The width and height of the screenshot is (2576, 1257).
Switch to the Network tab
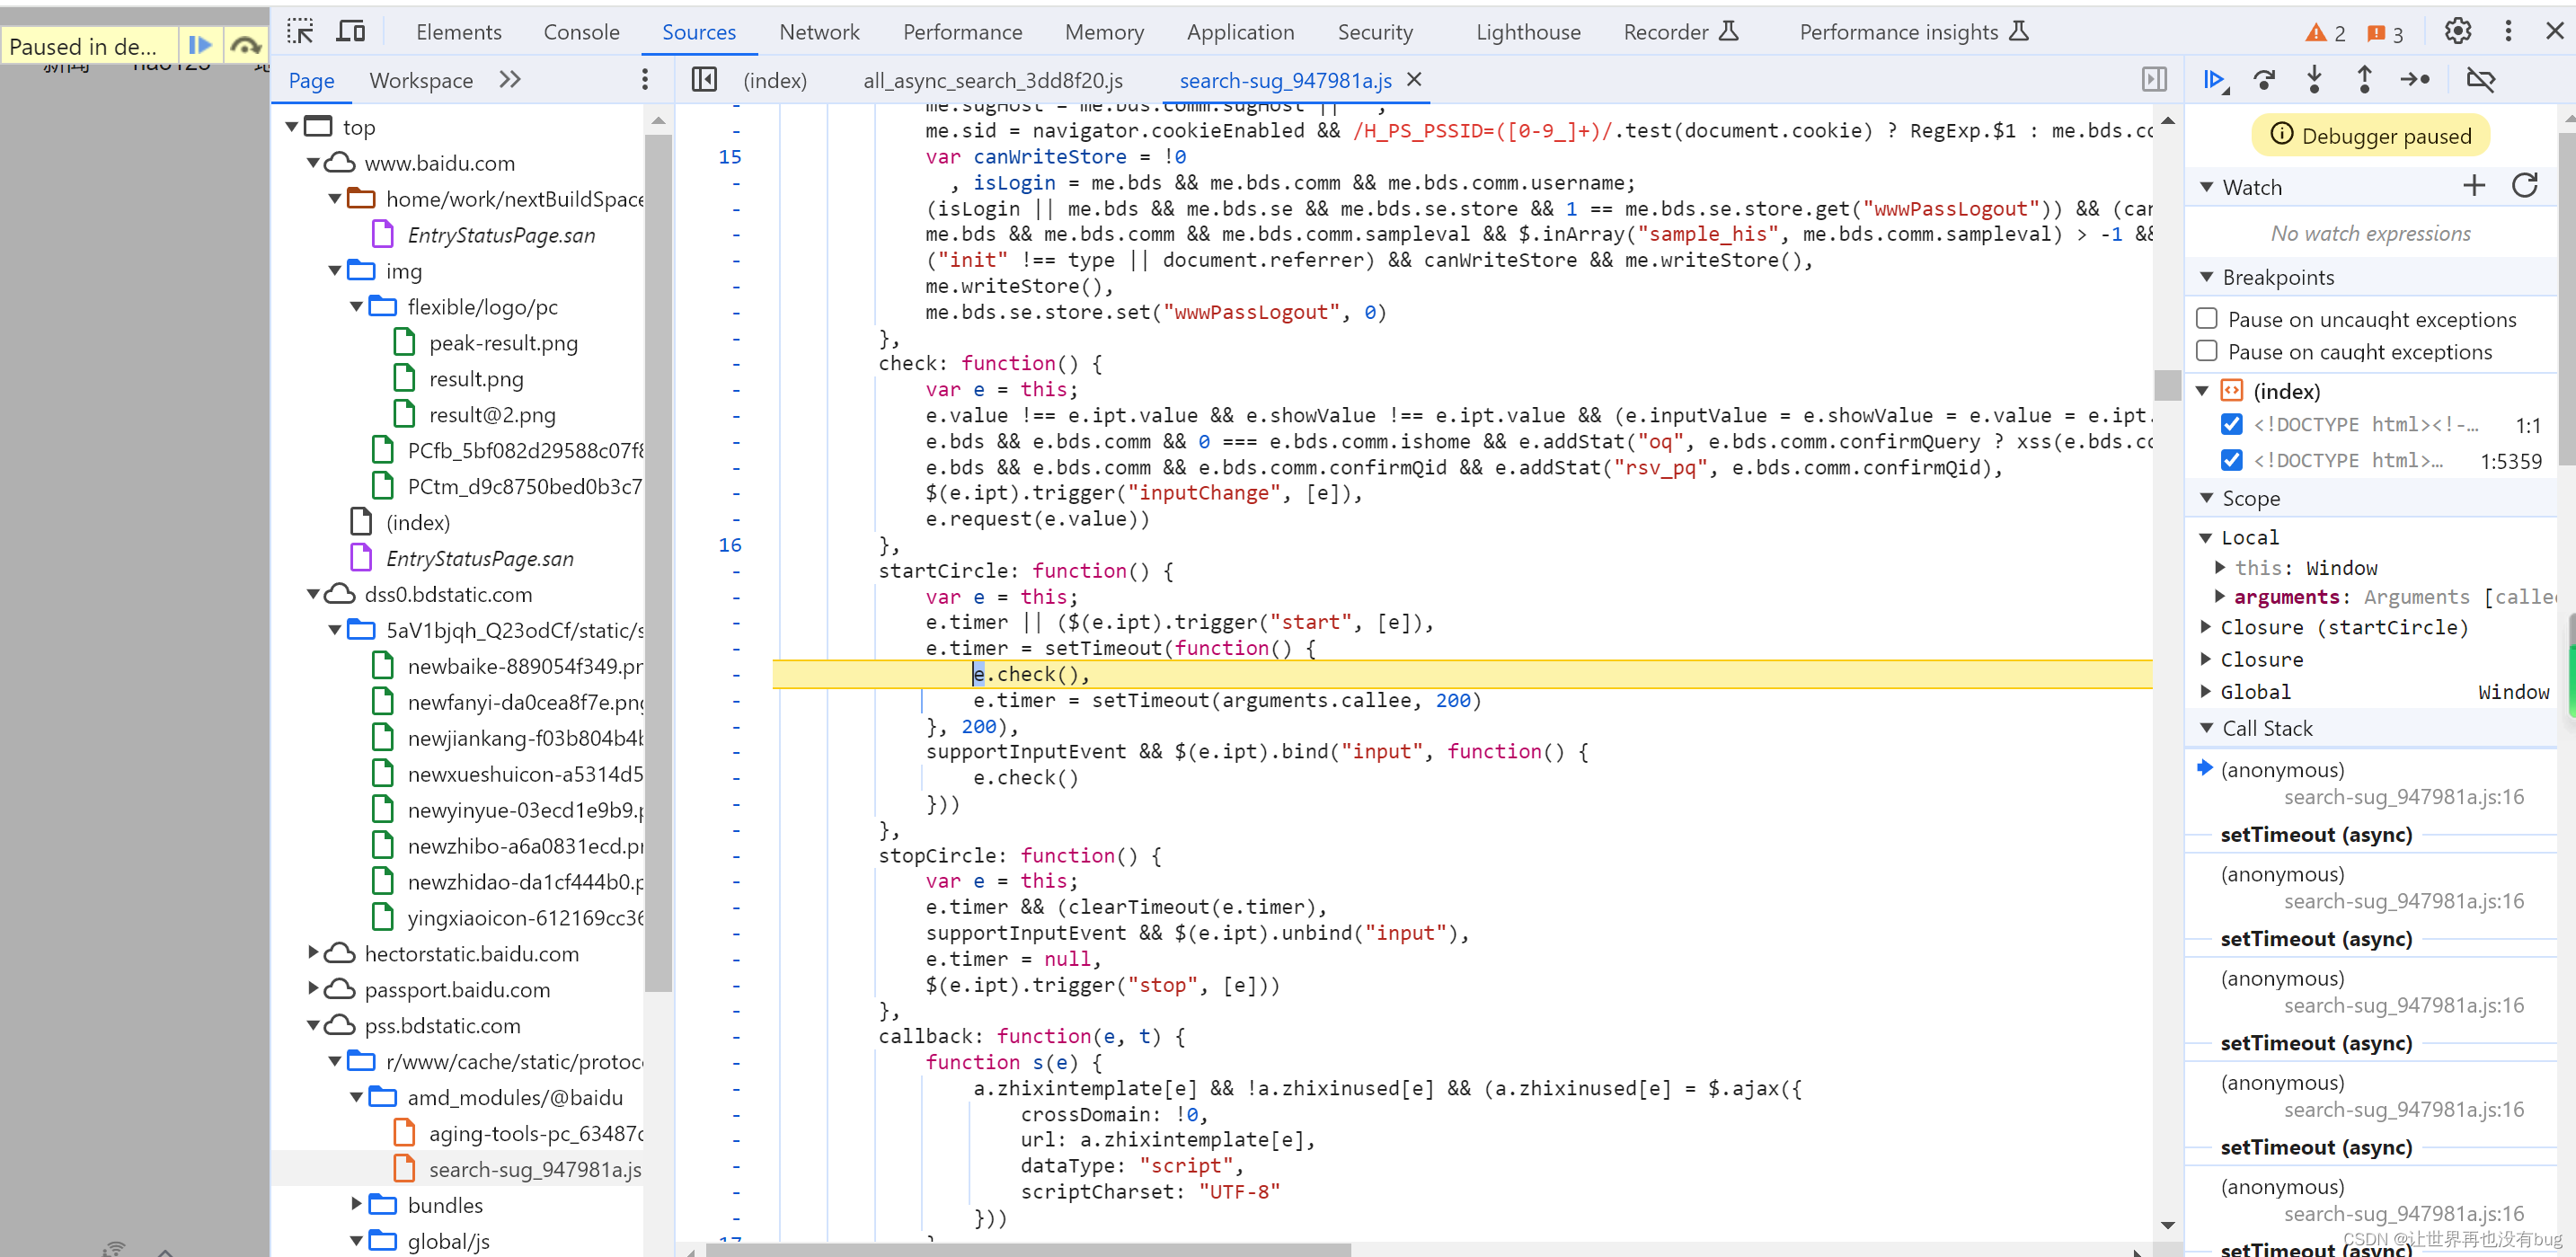[819, 31]
